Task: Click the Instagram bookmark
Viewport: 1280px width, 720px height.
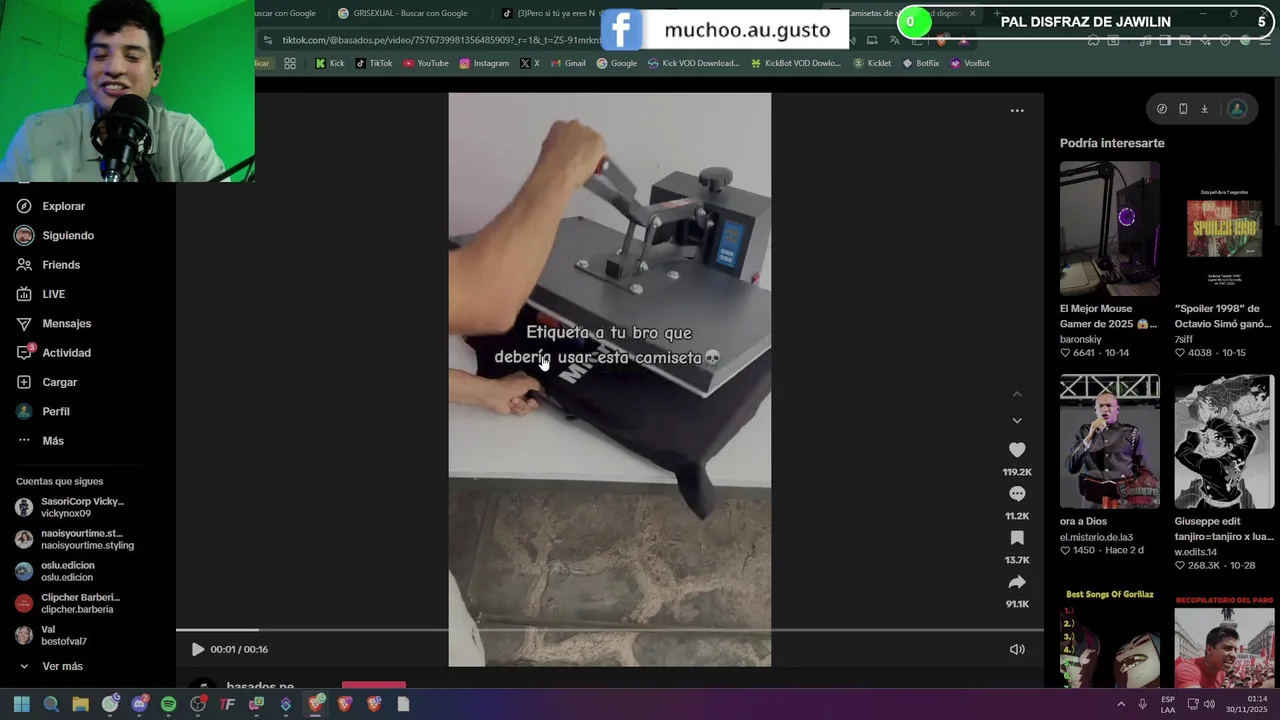Action: [484, 63]
